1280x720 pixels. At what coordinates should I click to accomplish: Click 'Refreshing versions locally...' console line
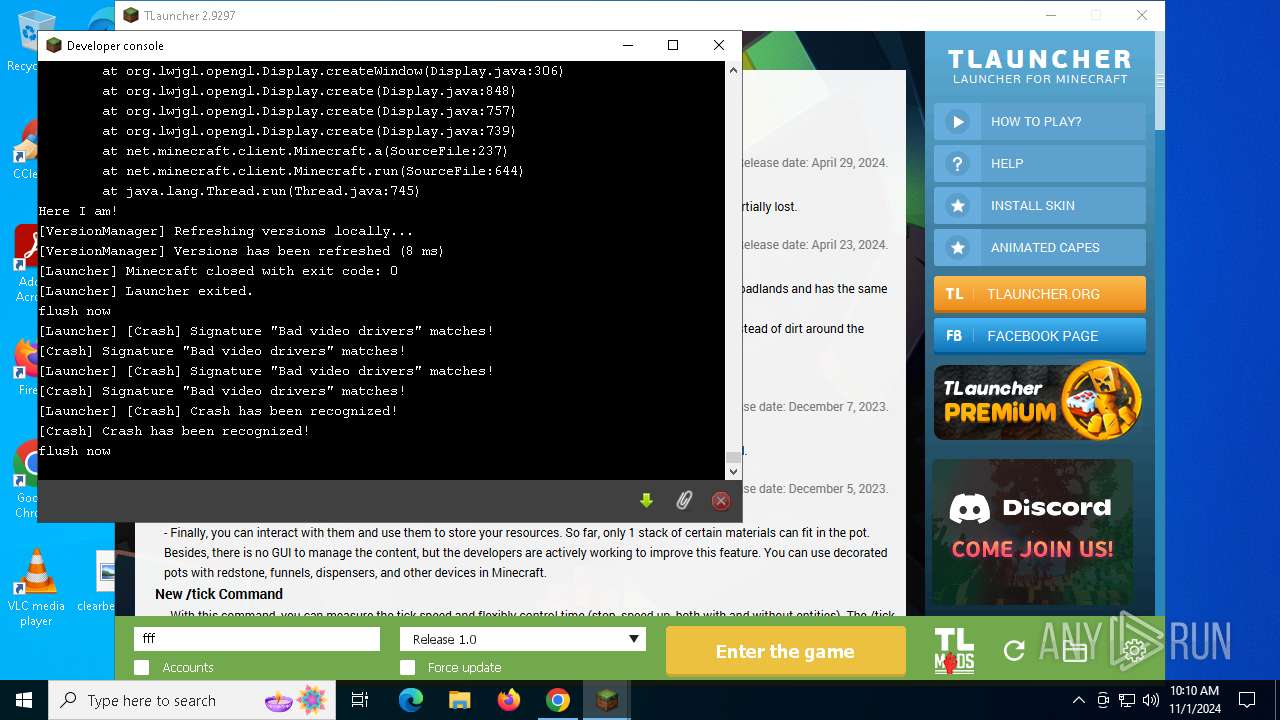[x=226, y=231]
